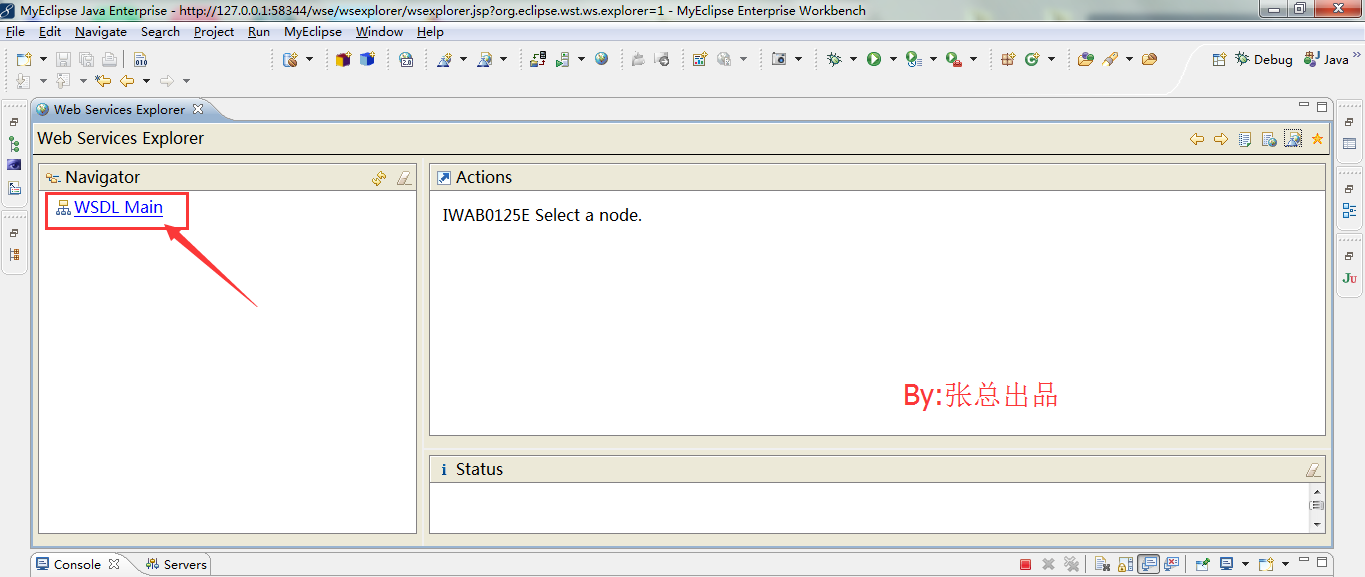Screen dimensions: 1365x577
Task: Open the File menu
Action: [15, 32]
